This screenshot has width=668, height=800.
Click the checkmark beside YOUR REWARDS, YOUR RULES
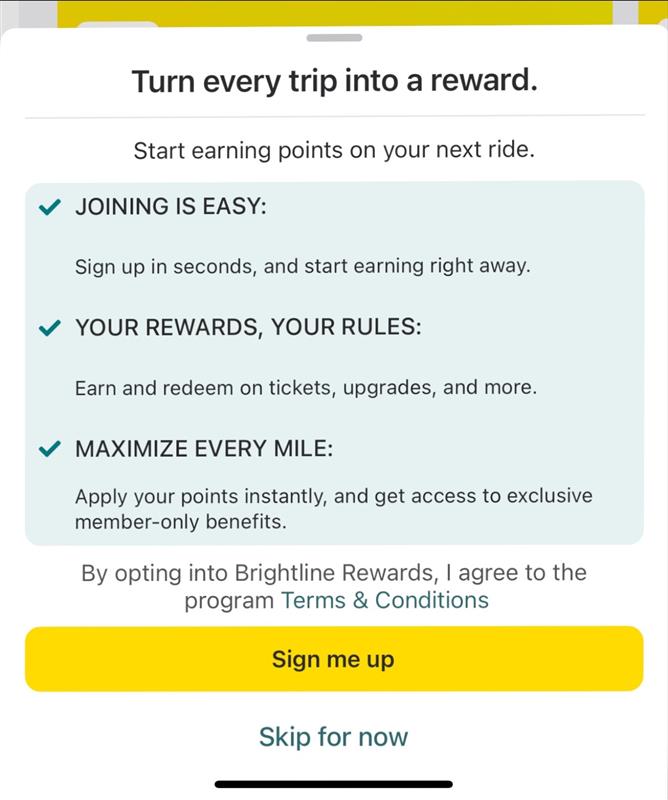[x=48, y=328]
